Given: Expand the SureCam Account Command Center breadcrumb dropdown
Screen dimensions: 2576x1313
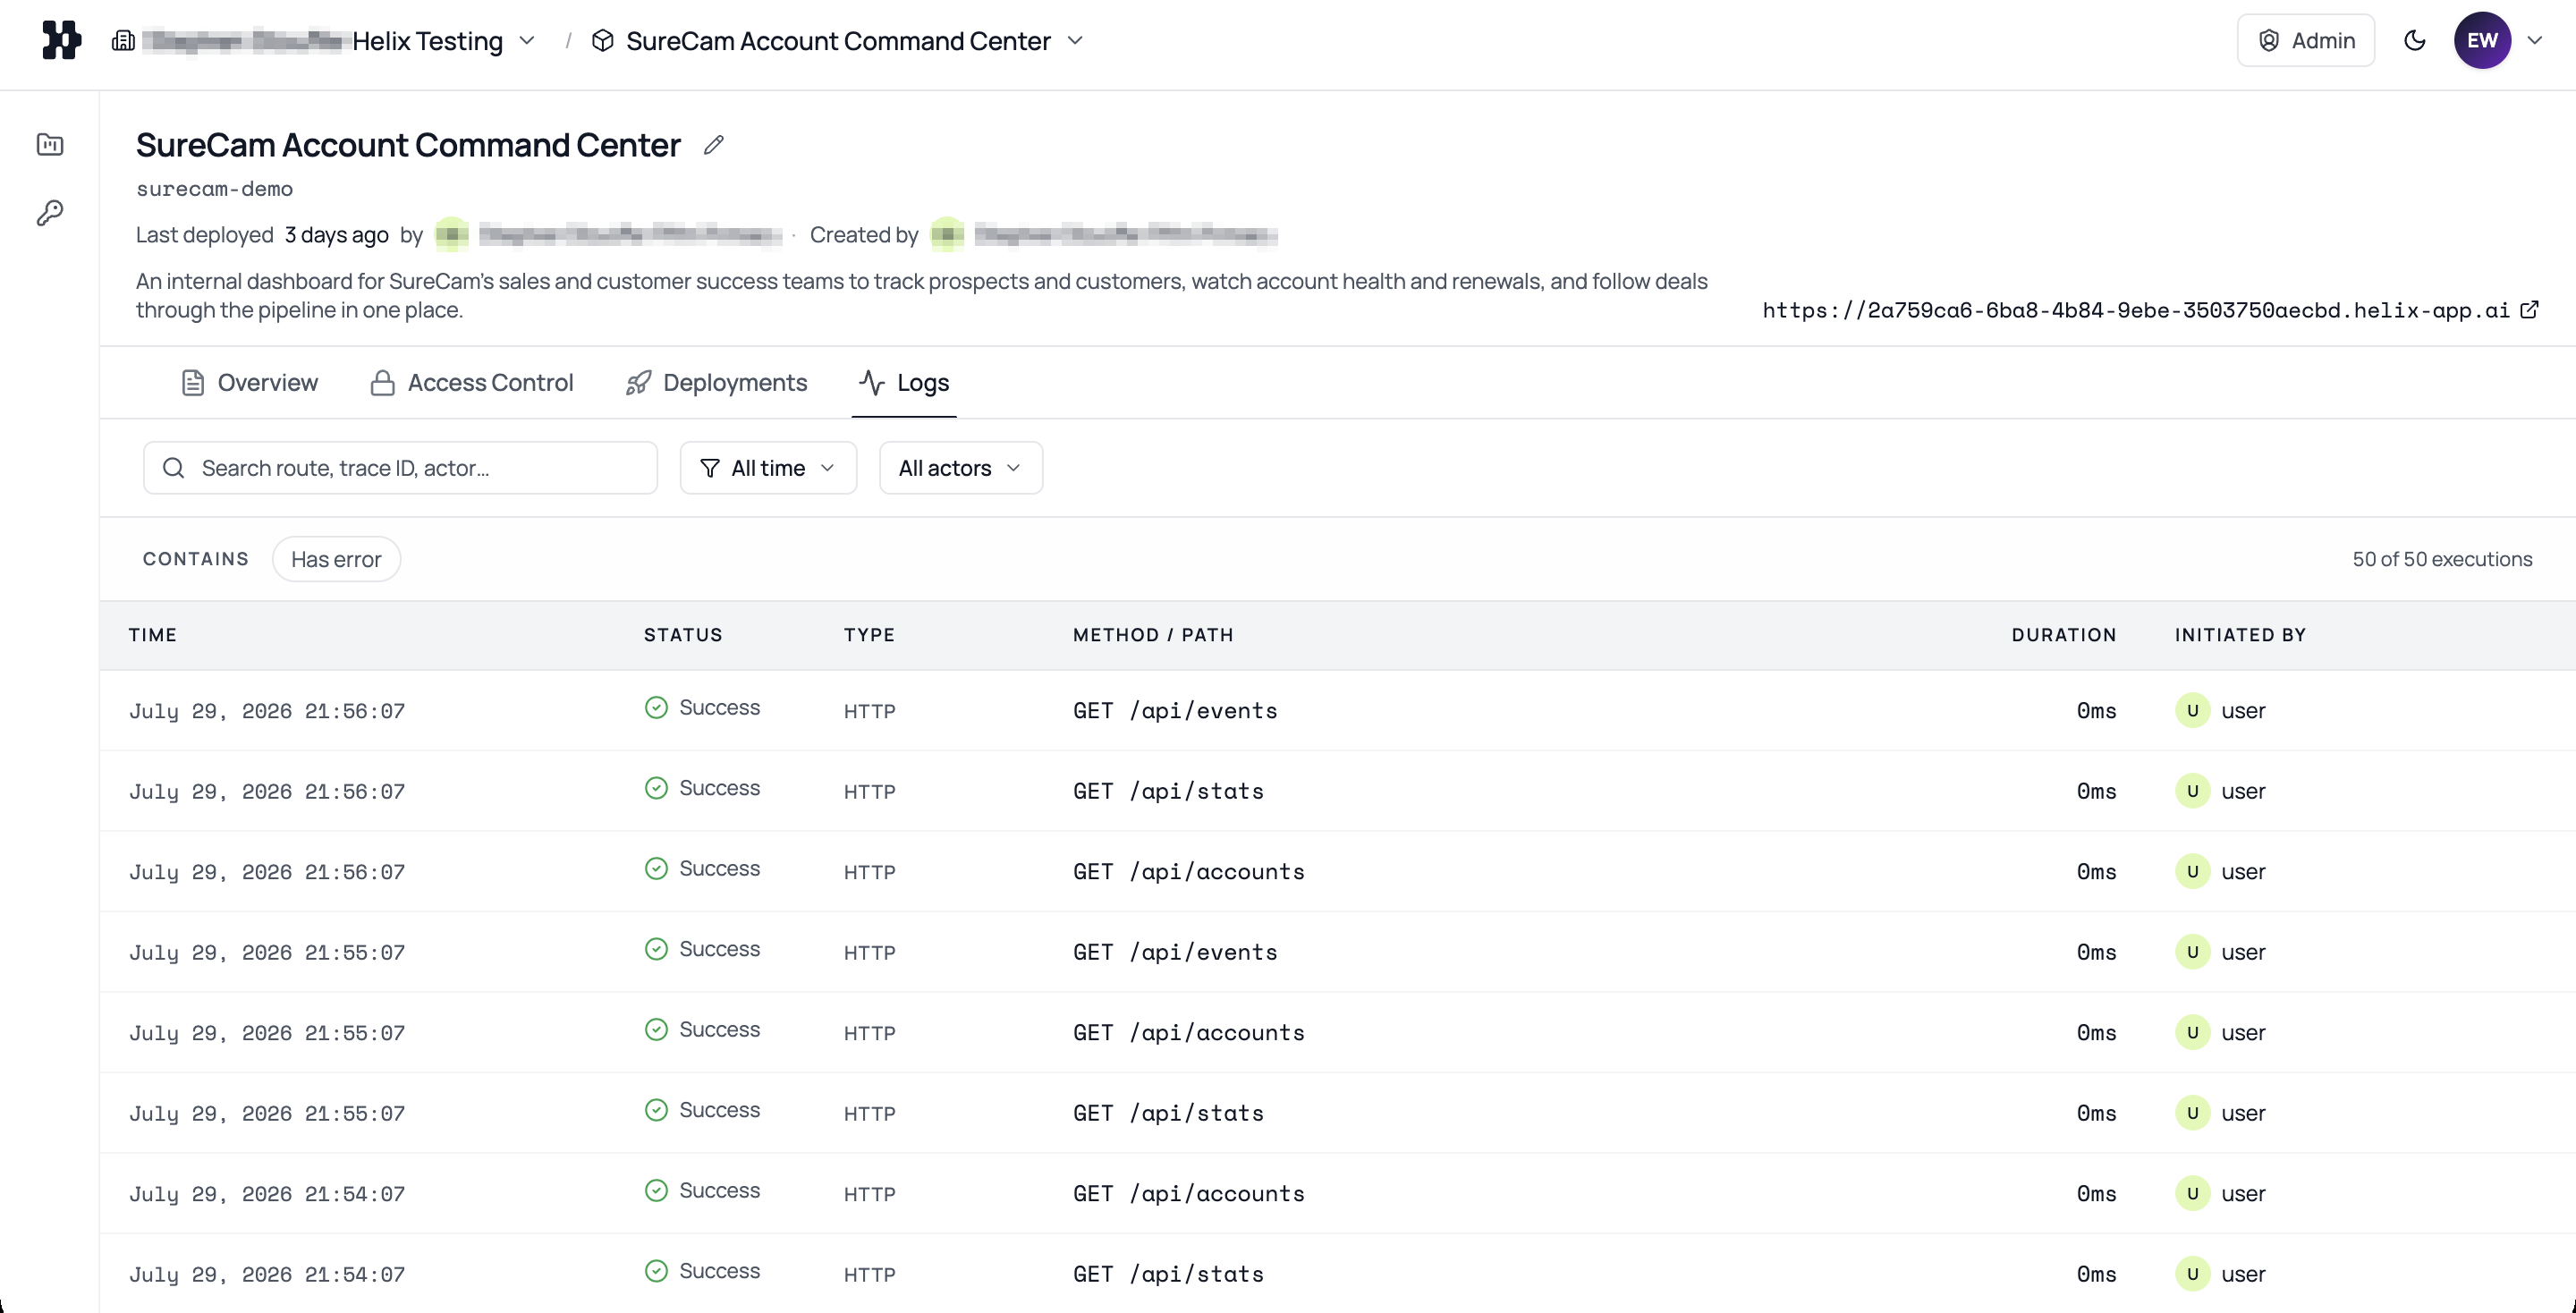Looking at the screenshot, I should [x=1075, y=41].
